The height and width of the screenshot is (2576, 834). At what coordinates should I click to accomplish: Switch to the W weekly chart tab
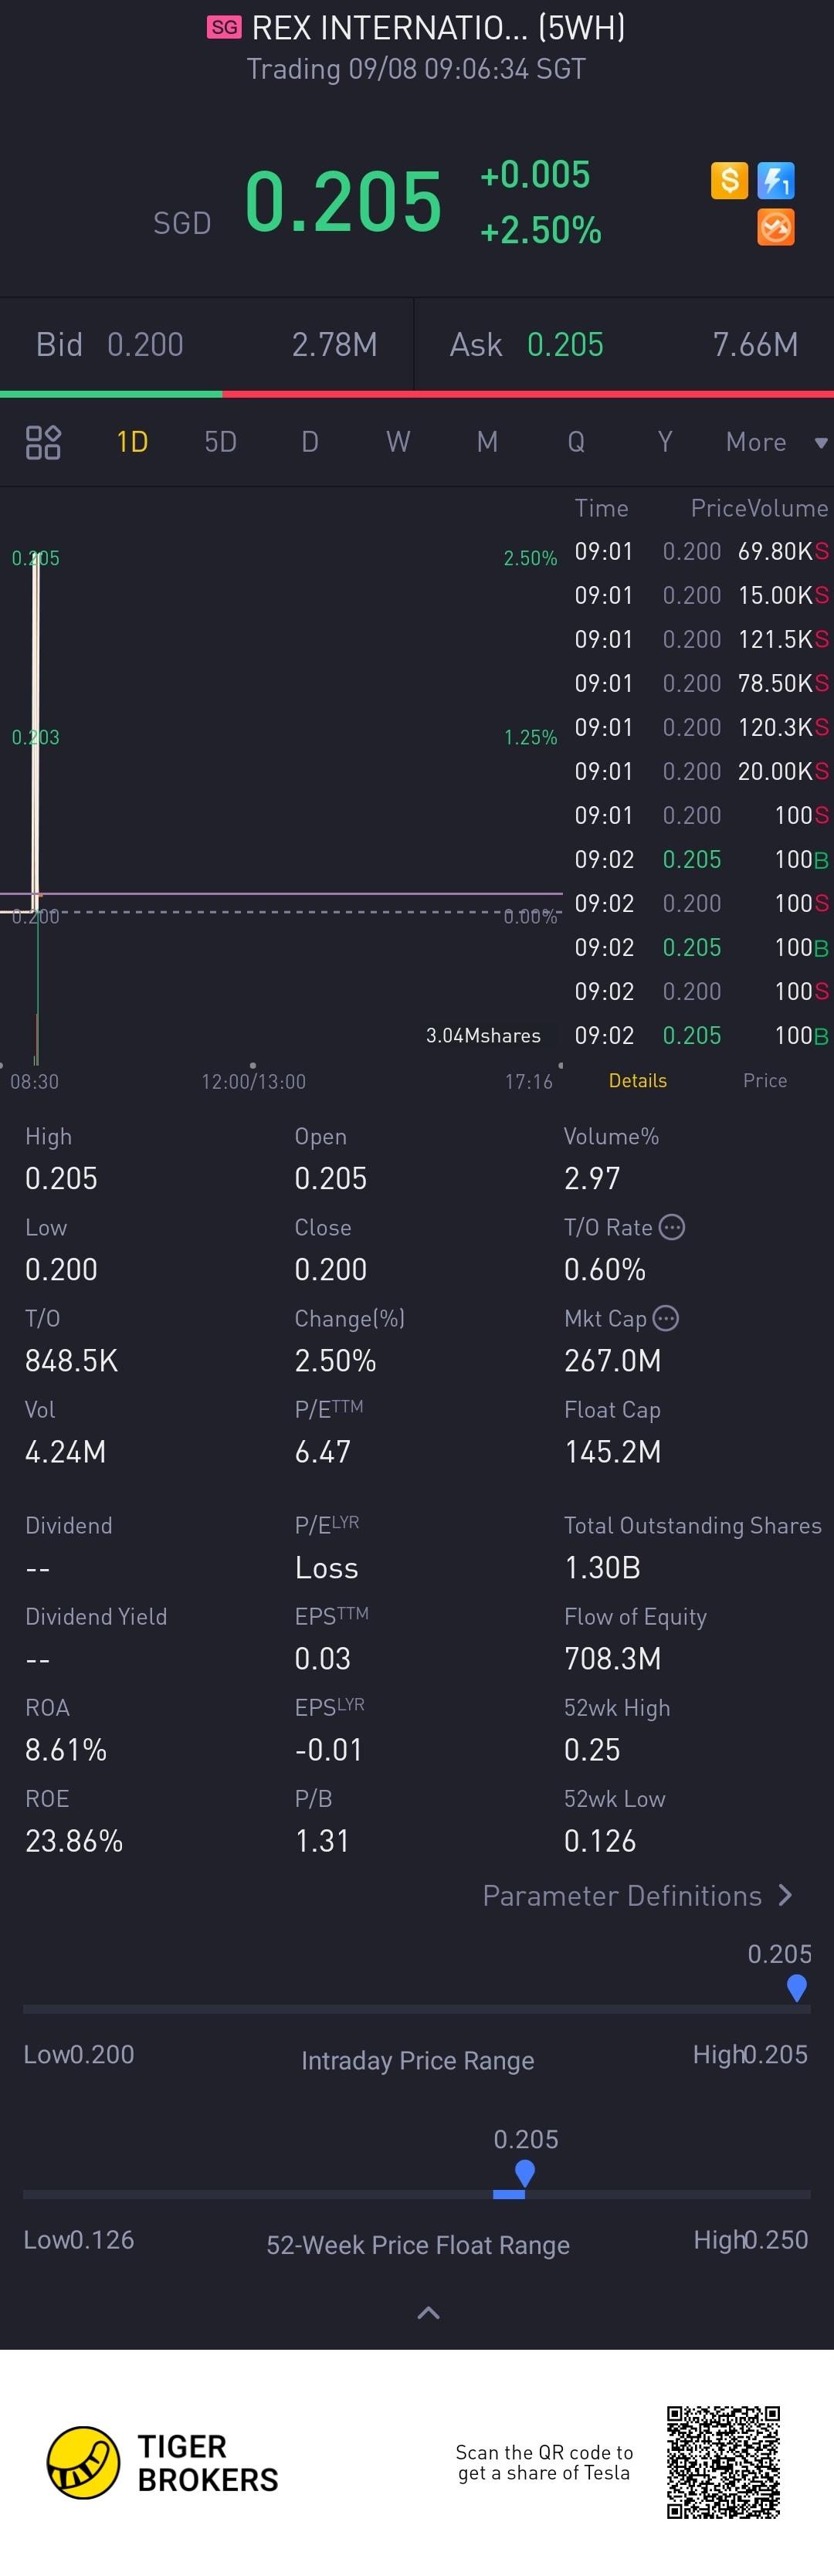coord(398,442)
